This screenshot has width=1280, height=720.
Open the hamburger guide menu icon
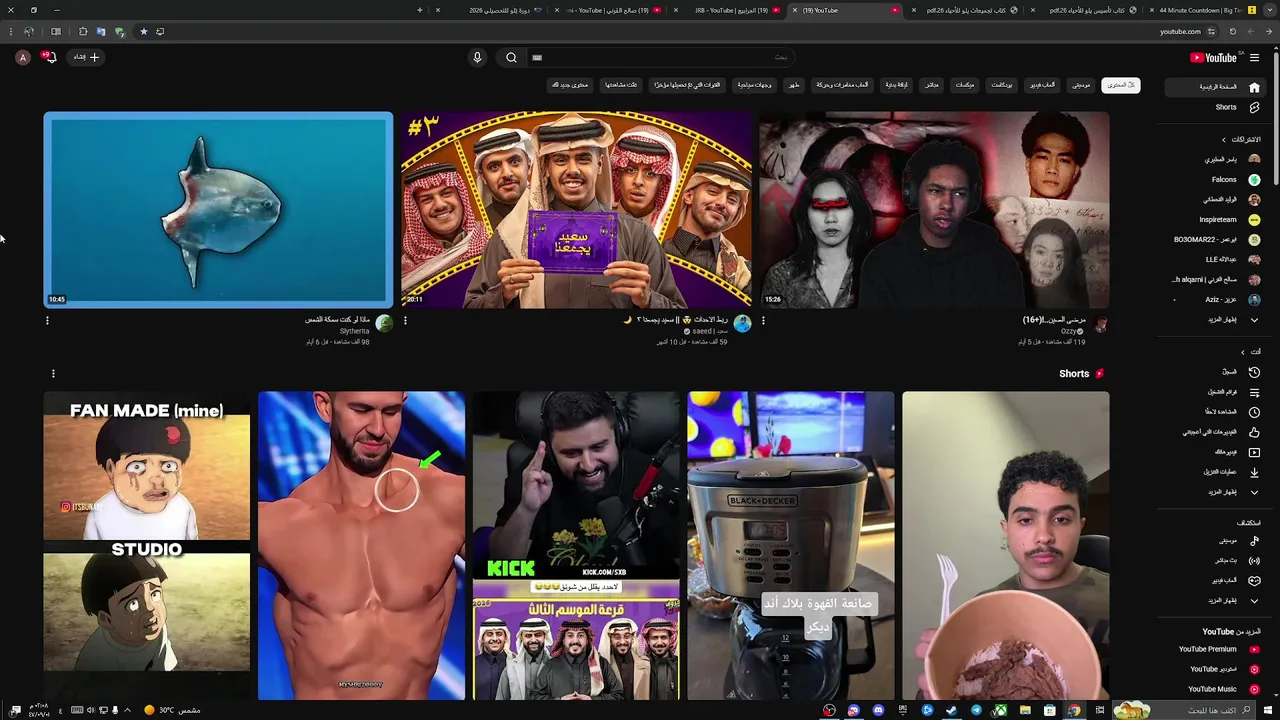1254,57
